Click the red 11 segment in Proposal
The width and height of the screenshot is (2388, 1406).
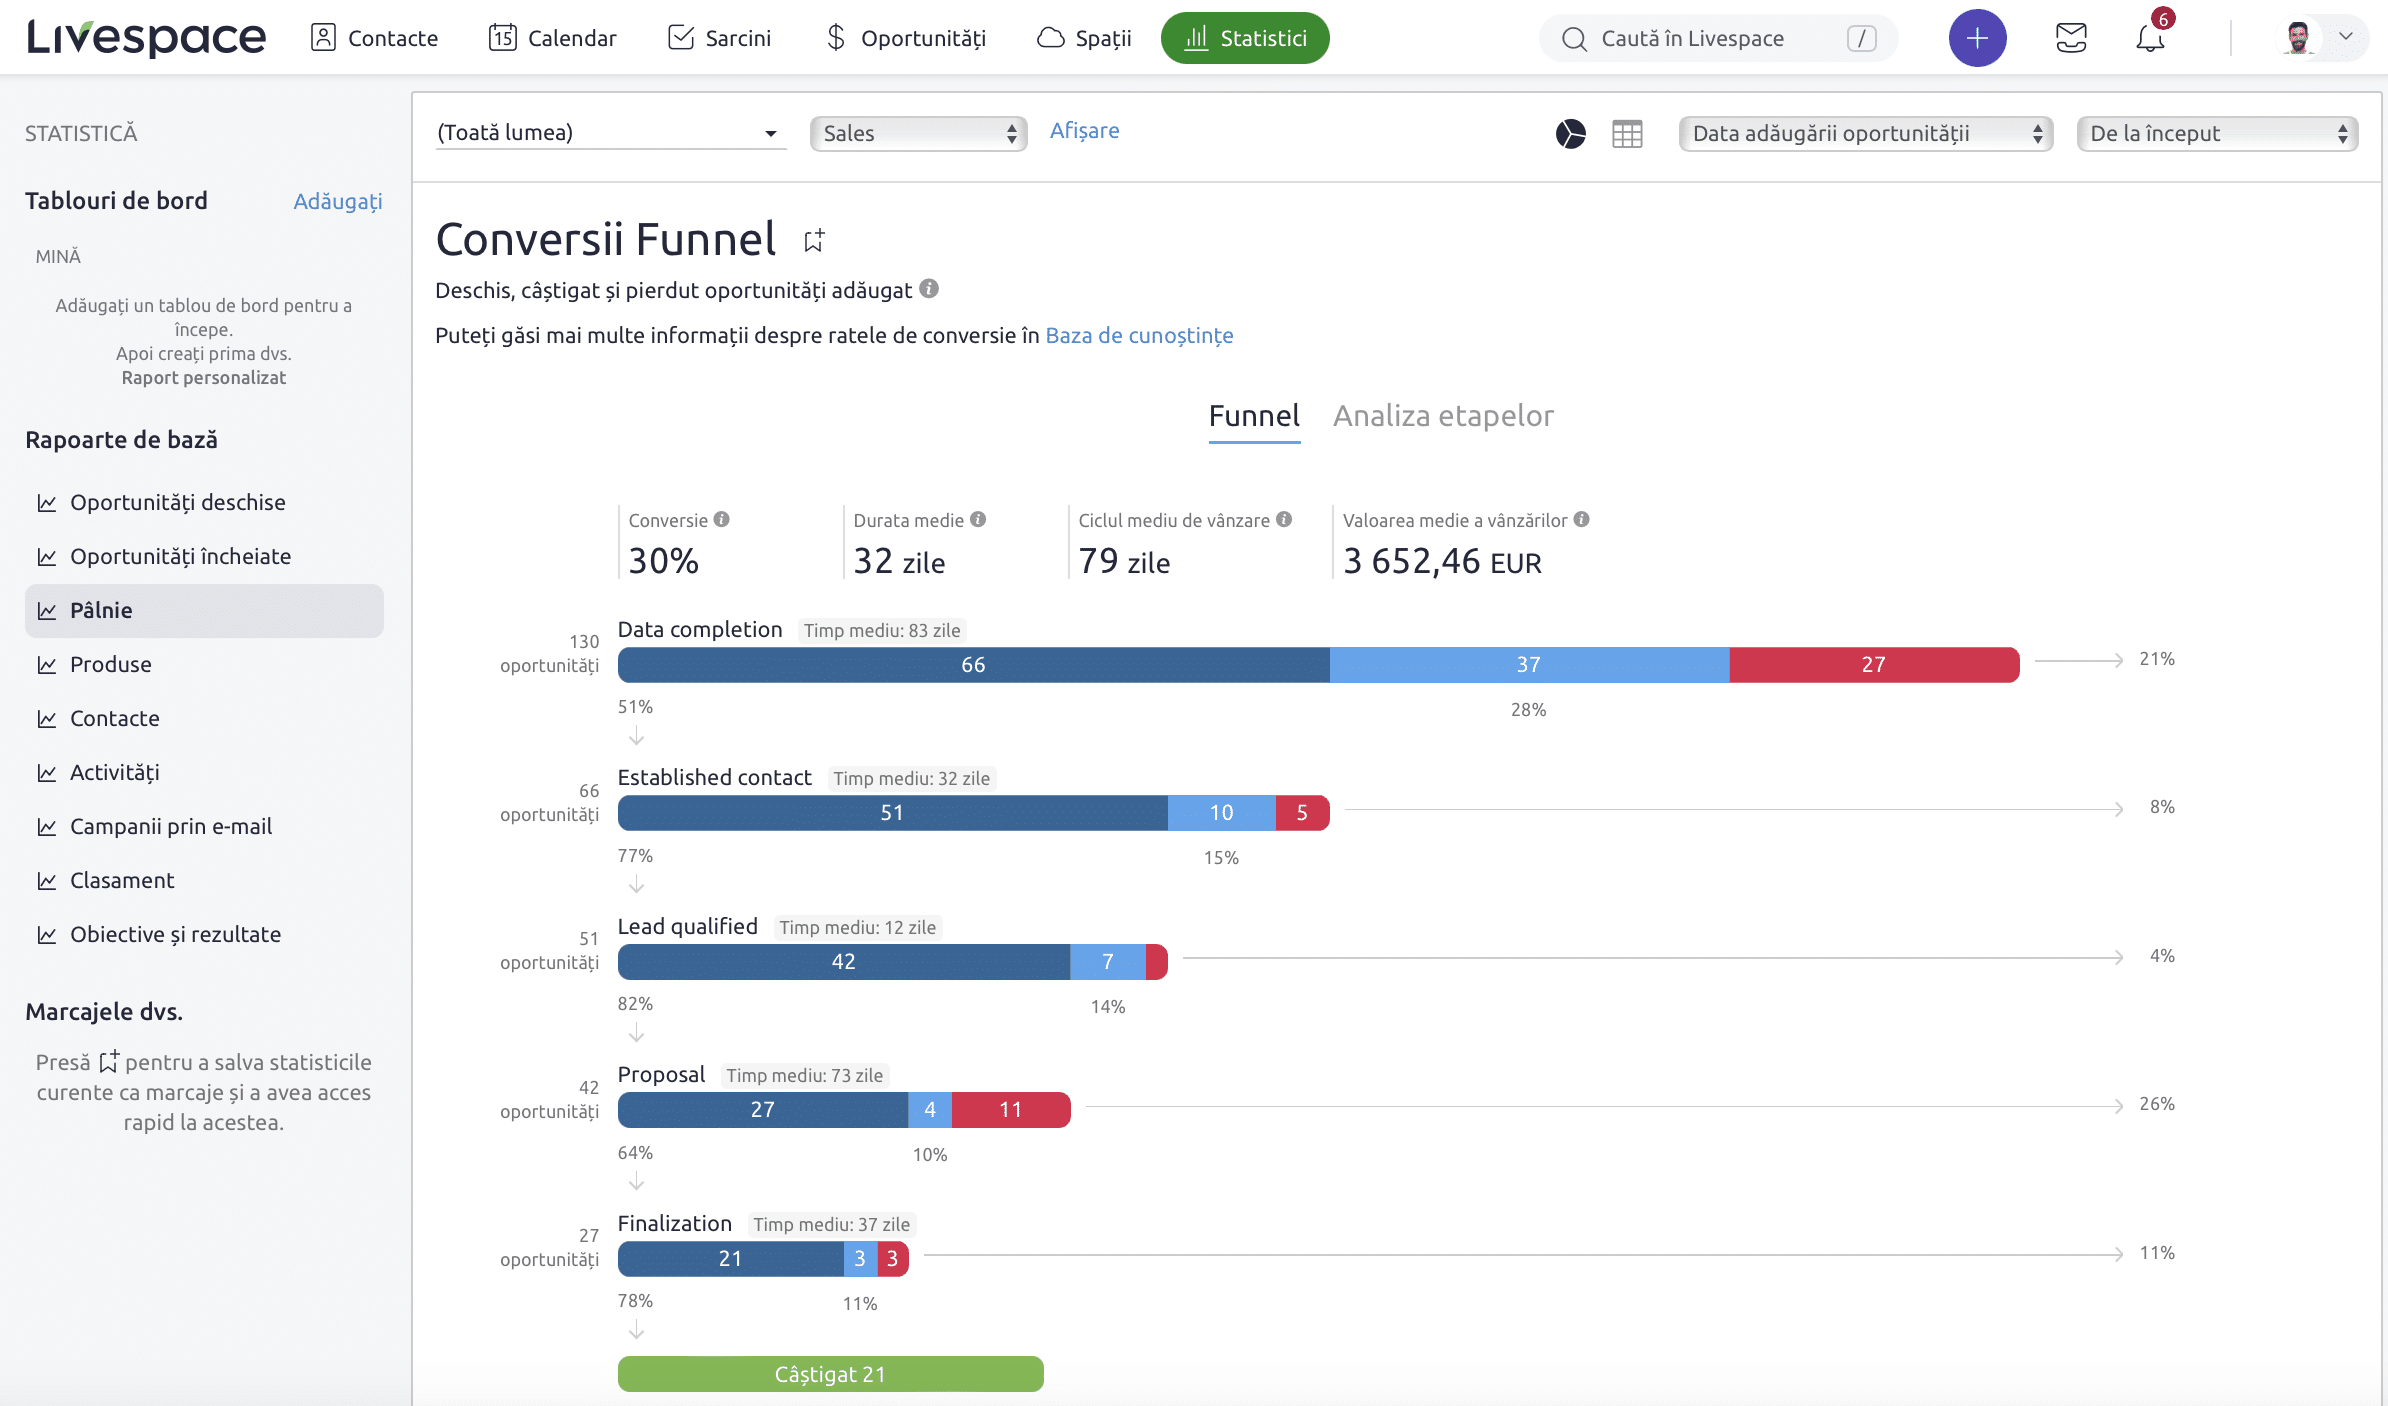click(x=1011, y=1110)
